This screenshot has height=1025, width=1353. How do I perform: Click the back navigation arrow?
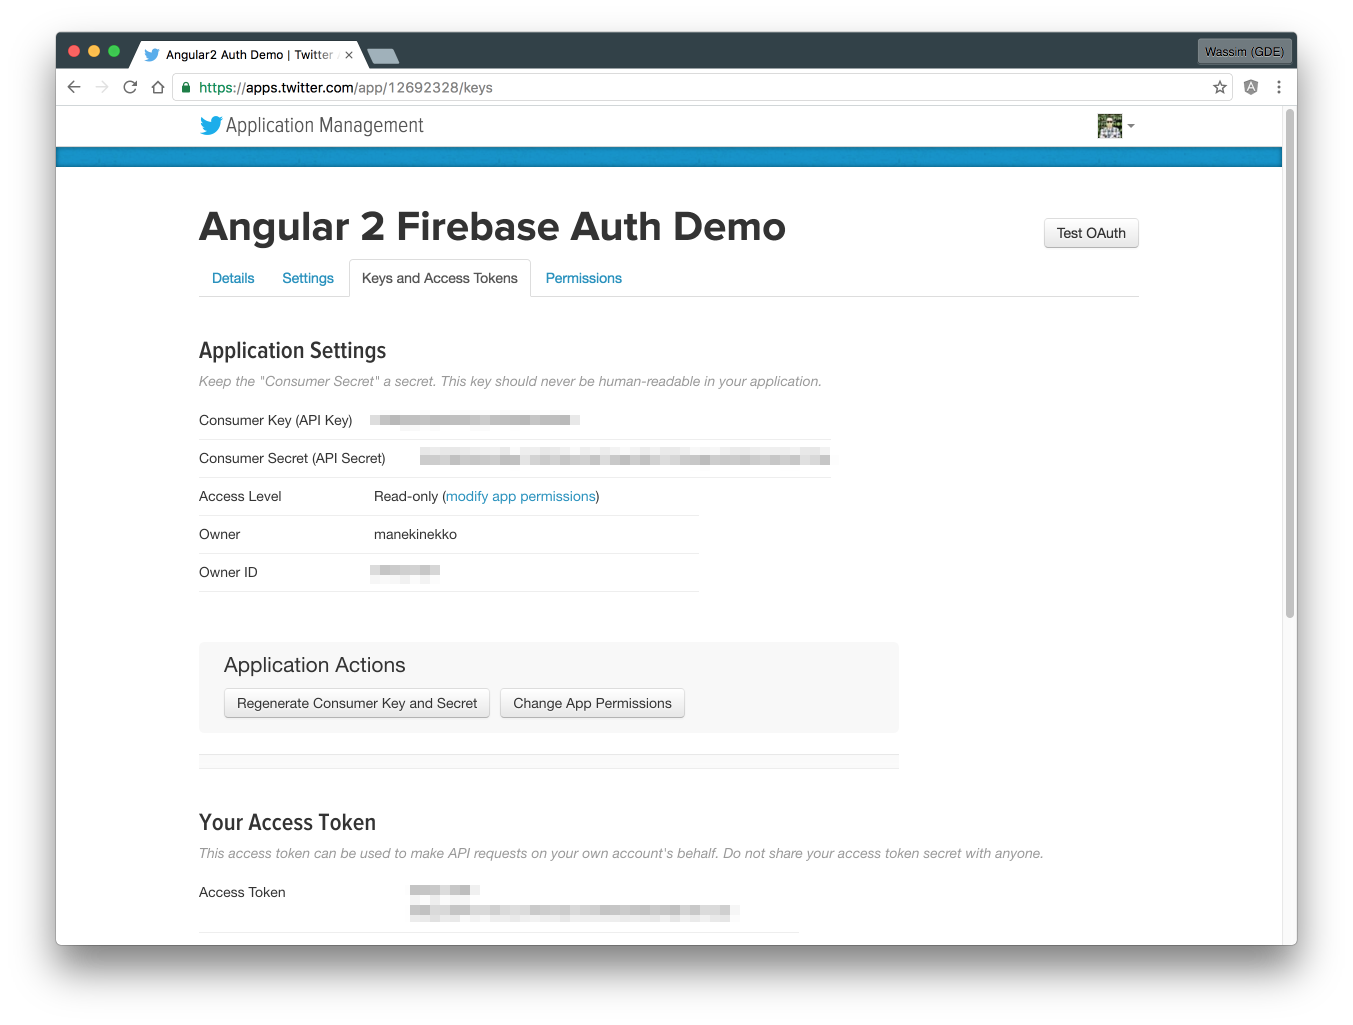(73, 87)
